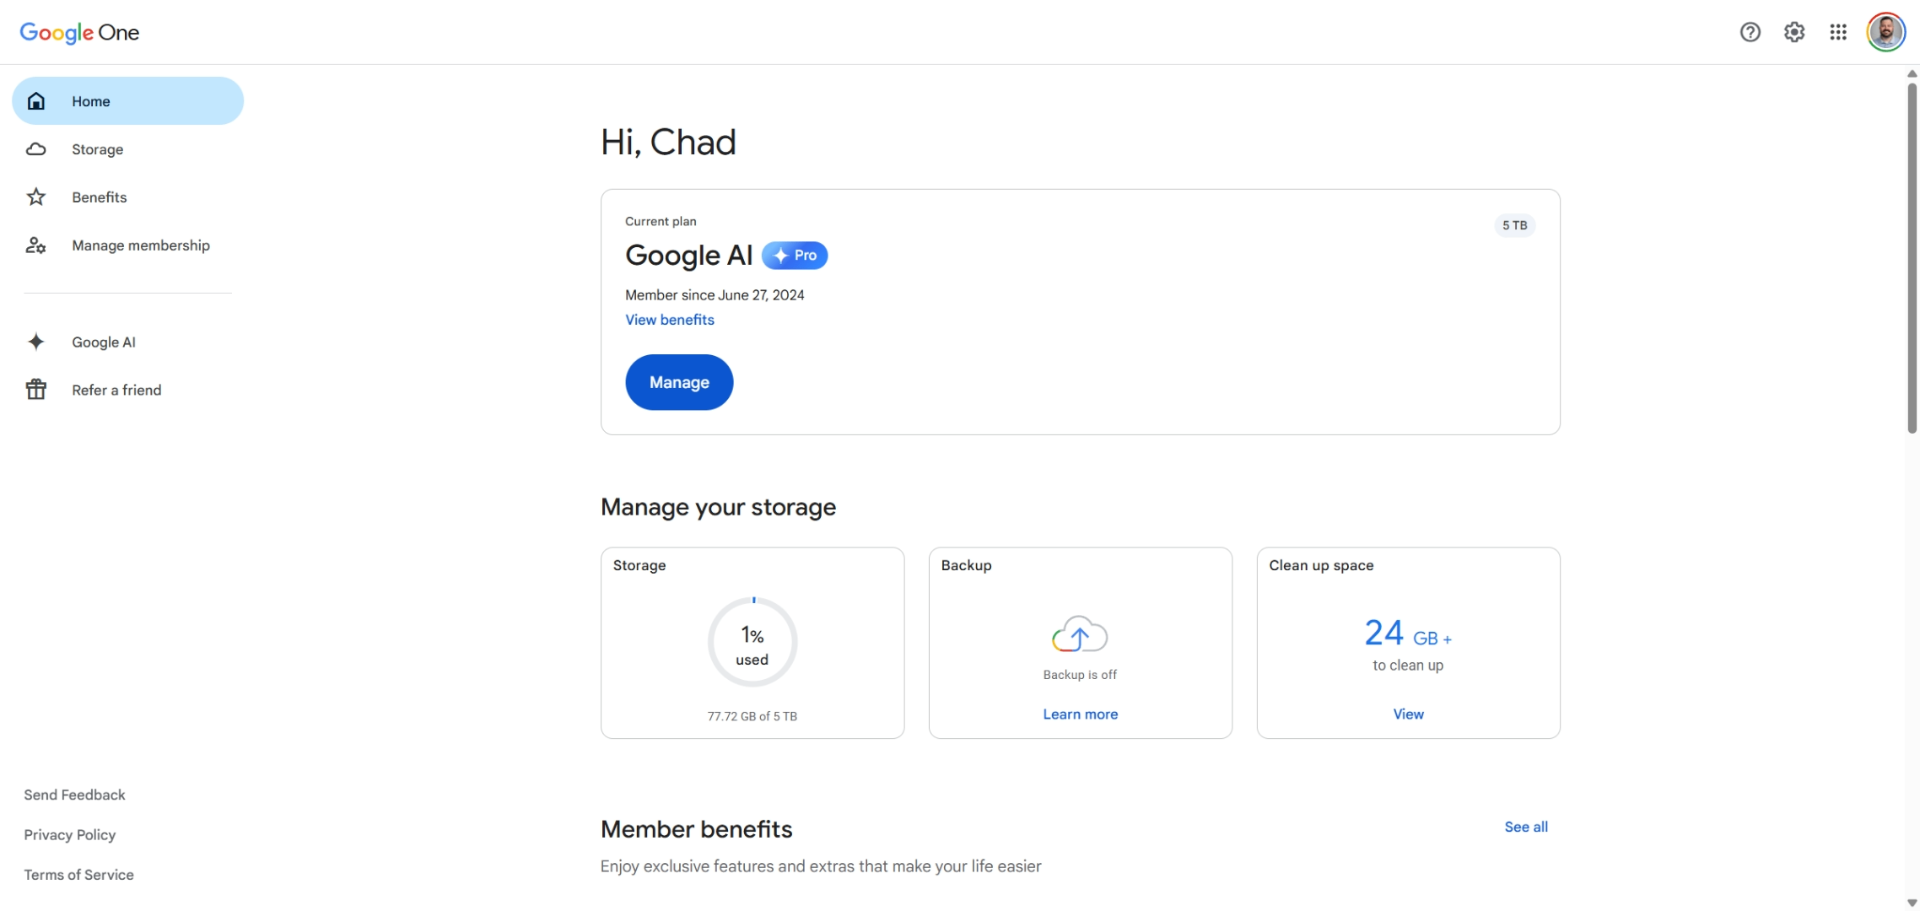Open Benefits in the sidebar

click(x=128, y=197)
